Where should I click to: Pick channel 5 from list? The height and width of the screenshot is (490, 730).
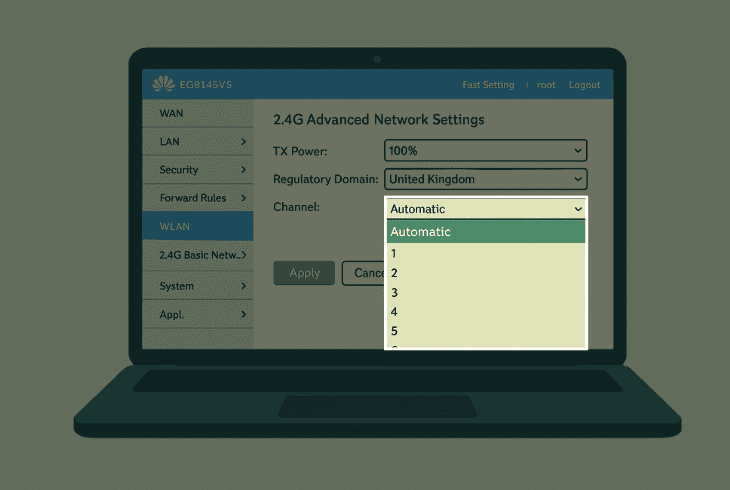[x=485, y=331]
